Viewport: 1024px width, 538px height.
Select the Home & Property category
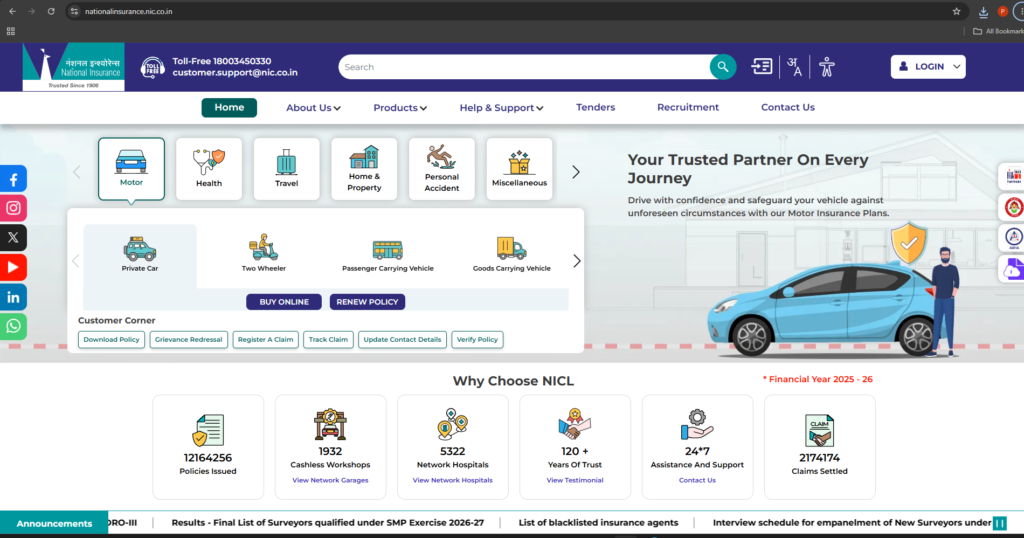coord(364,168)
